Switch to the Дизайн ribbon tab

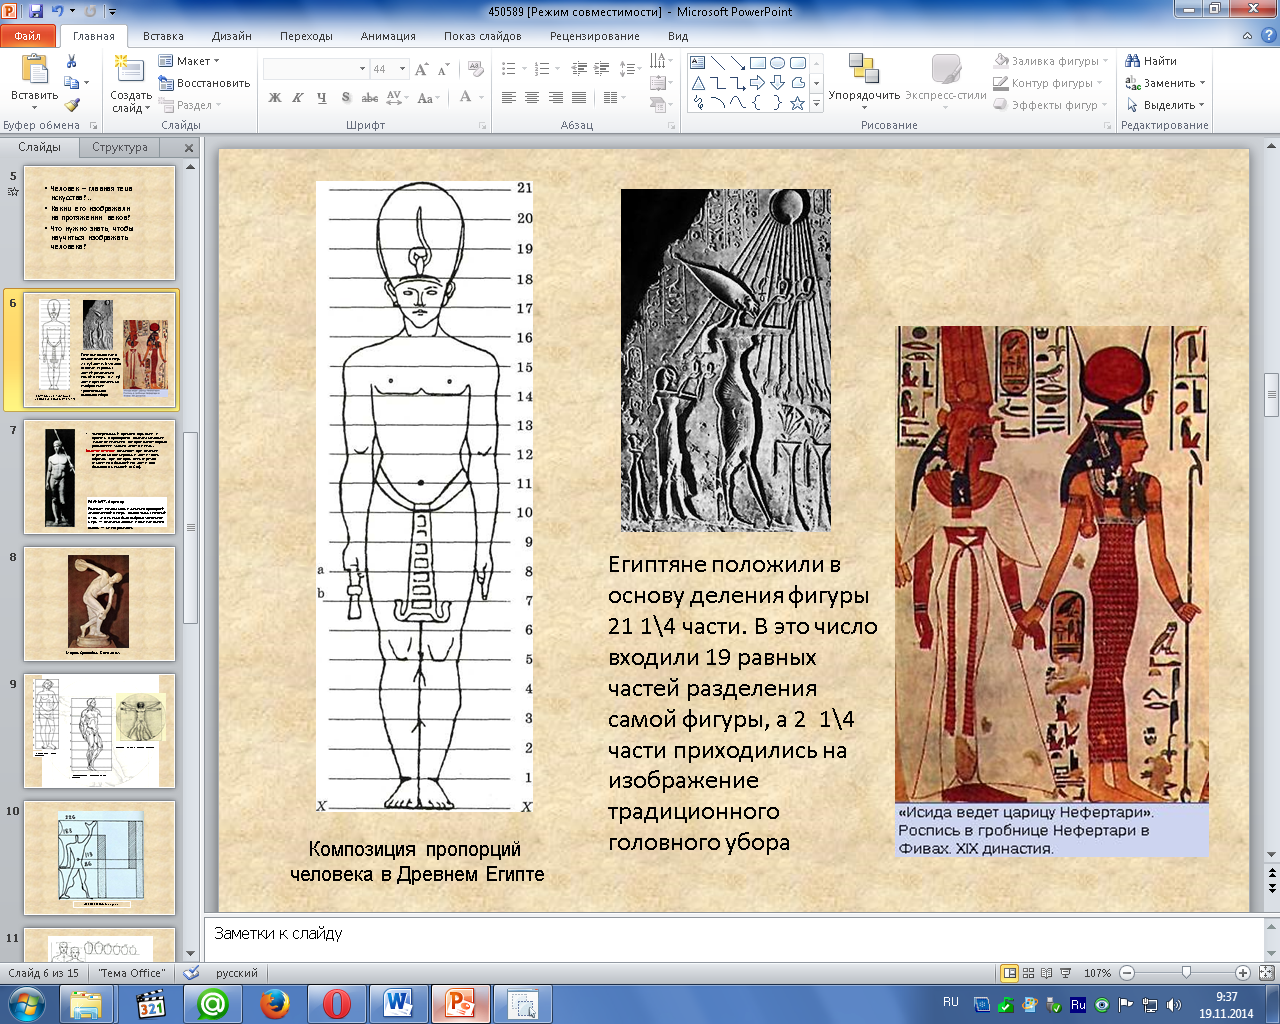(231, 36)
